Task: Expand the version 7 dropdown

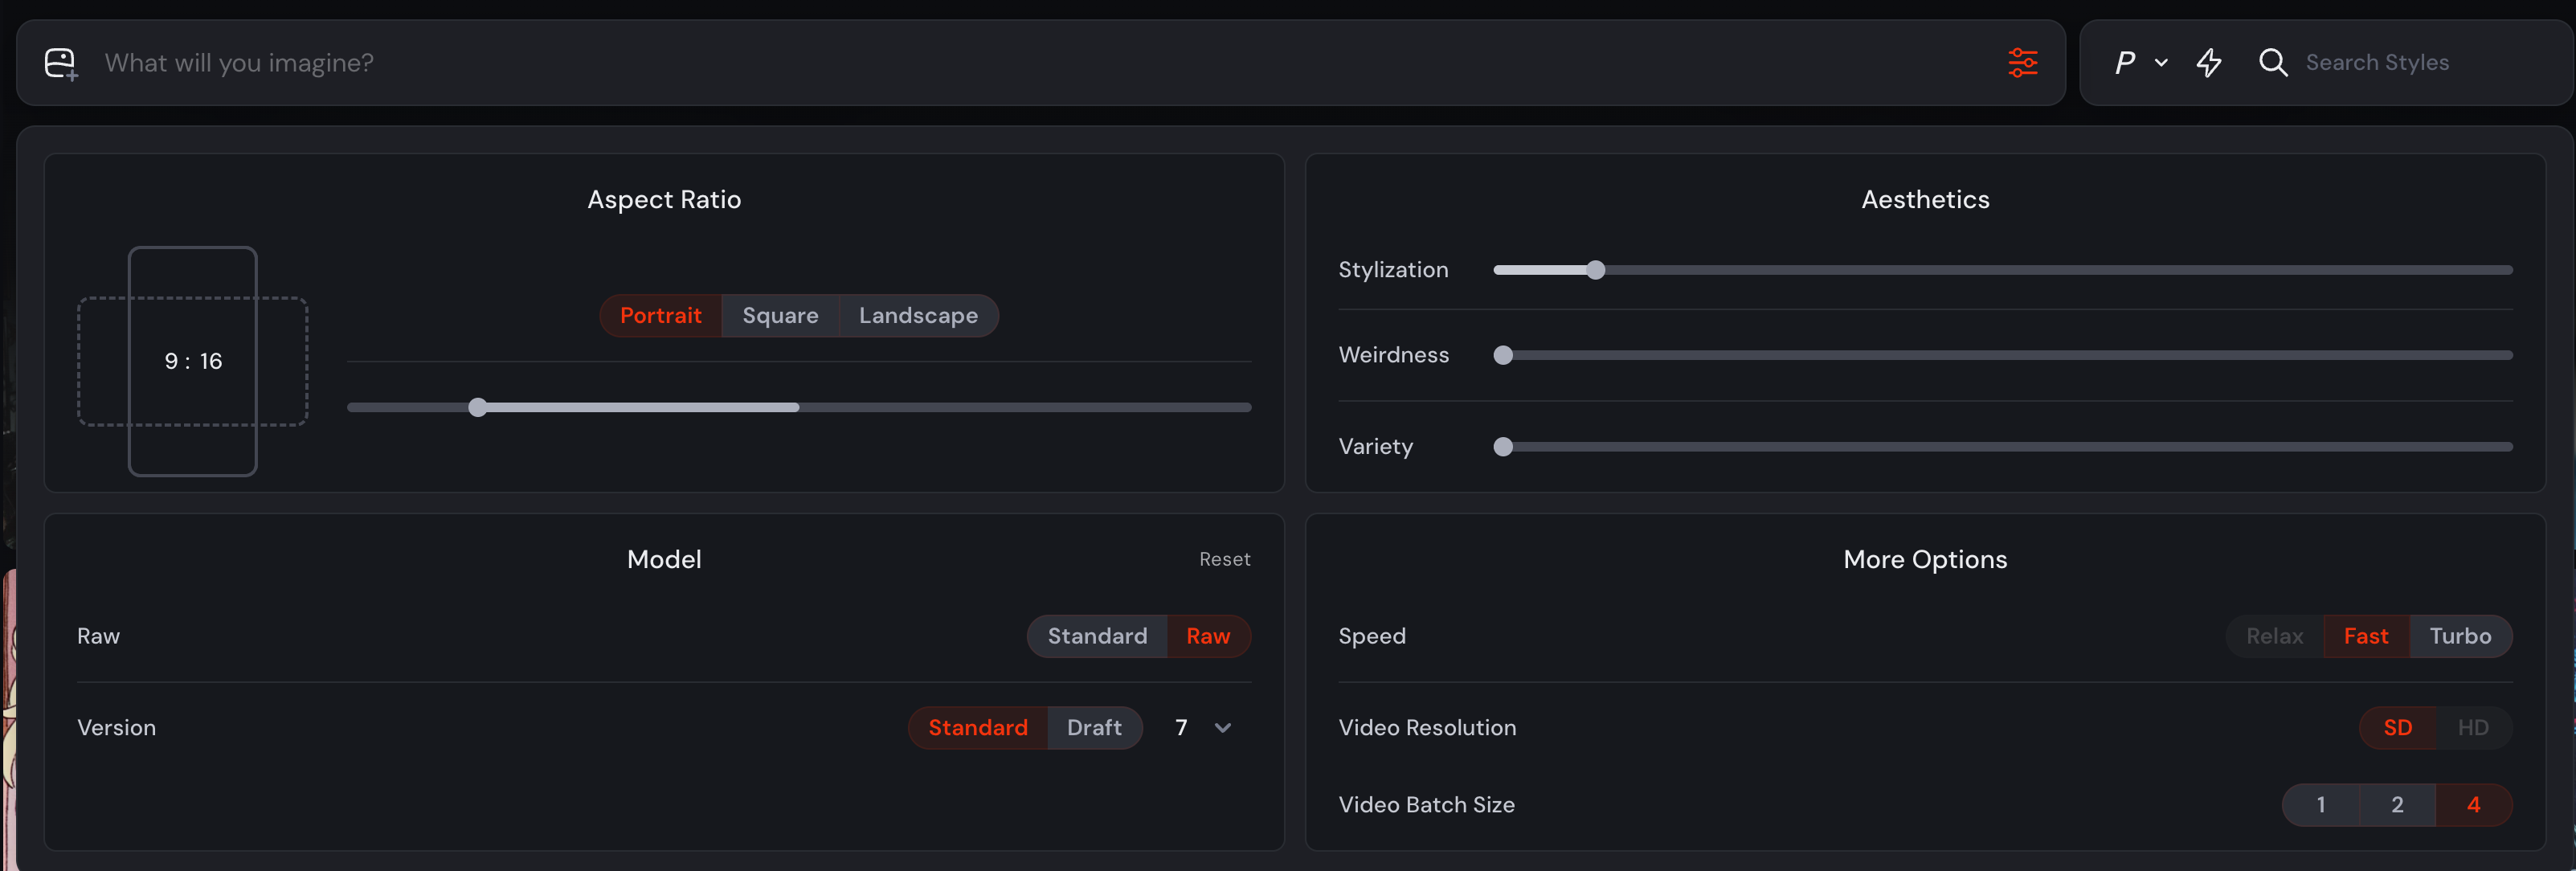Action: (x=1222, y=728)
